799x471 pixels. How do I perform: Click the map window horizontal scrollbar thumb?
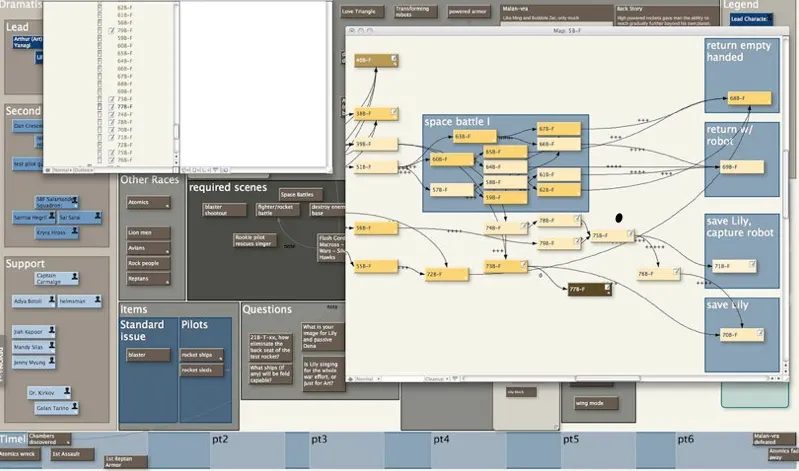(x=607, y=379)
